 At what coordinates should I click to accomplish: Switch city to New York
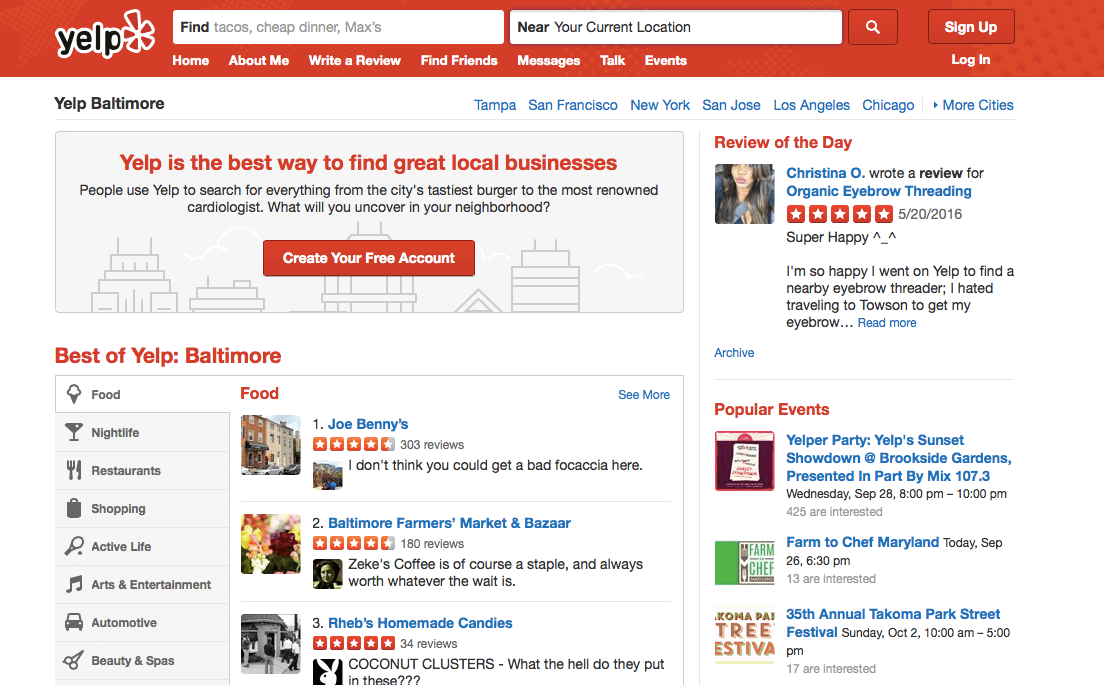[x=660, y=105]
